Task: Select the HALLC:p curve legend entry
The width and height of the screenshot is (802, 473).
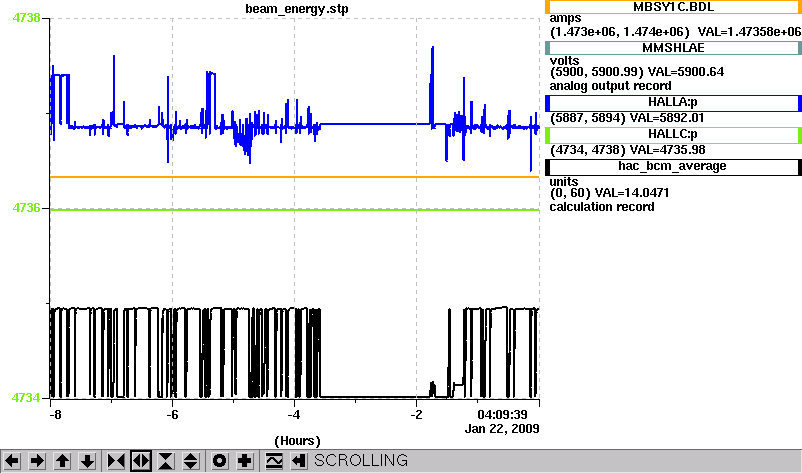Action: [x=673, y=135]
